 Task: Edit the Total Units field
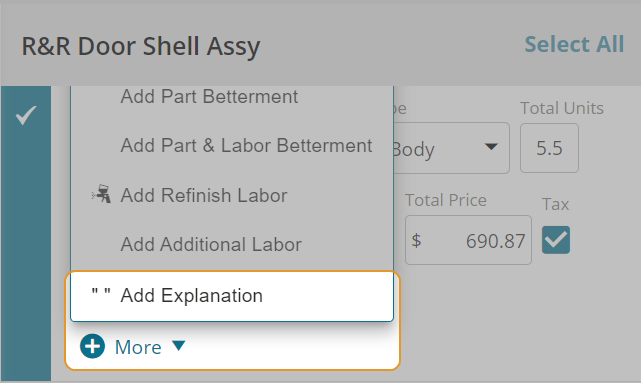point(549,148)
